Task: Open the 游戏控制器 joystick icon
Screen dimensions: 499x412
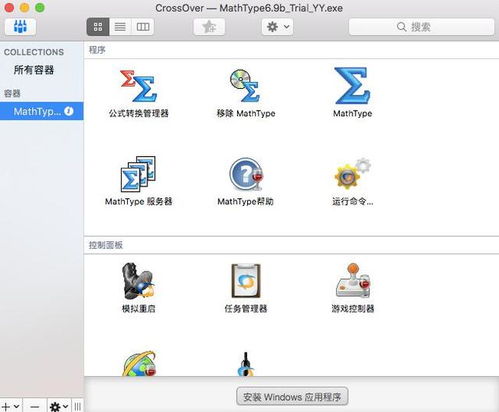Action: [x=353, y=281]
